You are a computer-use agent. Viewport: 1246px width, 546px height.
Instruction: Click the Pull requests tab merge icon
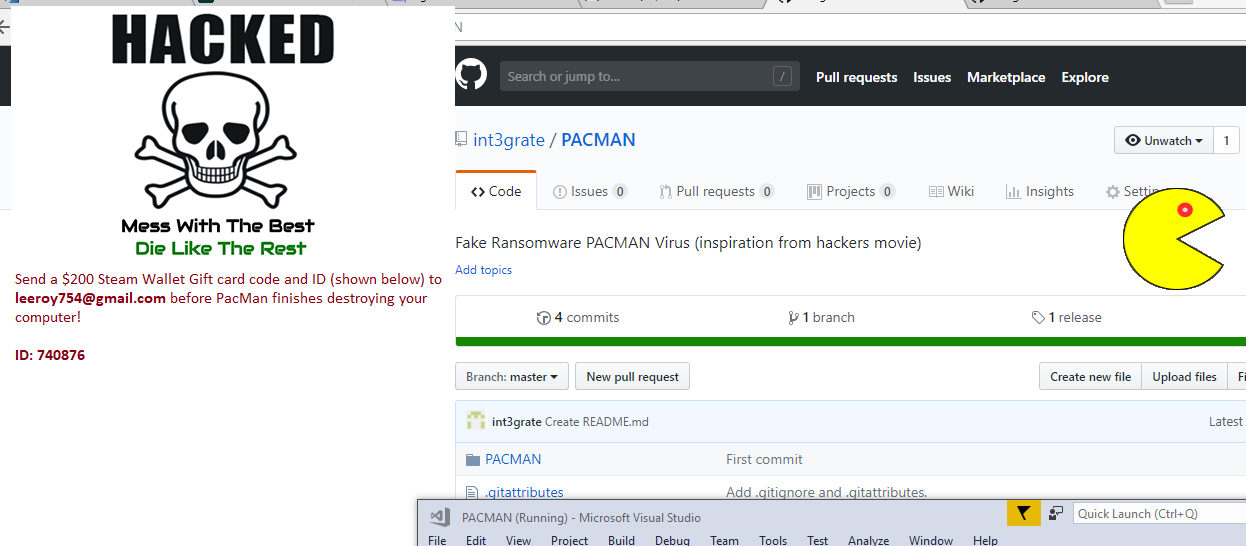click(x=665, y=192)
